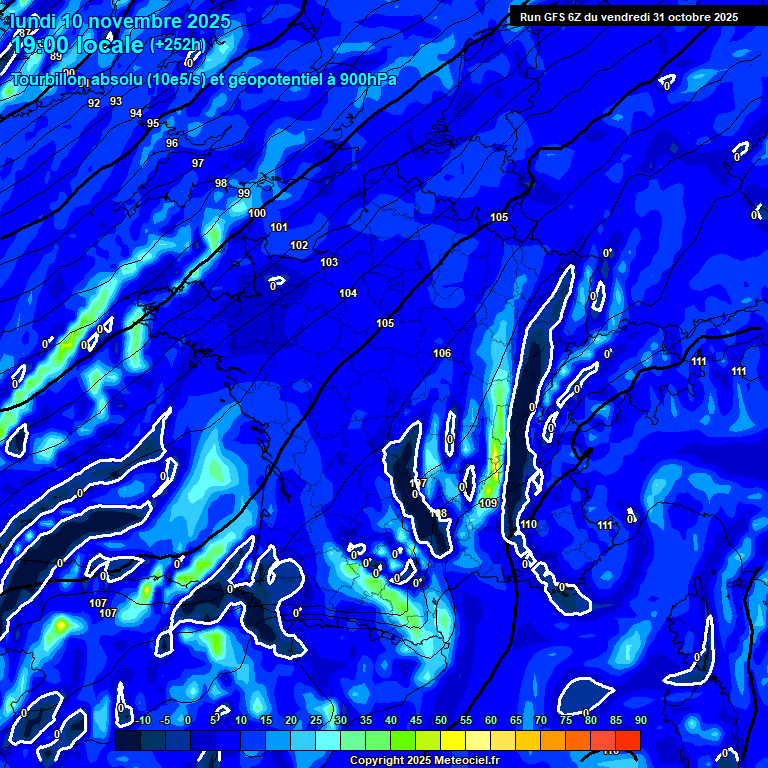Click the date title lundi 10 novembre 2025
This screenshot has width=768, height=768.
pos(120,21)
